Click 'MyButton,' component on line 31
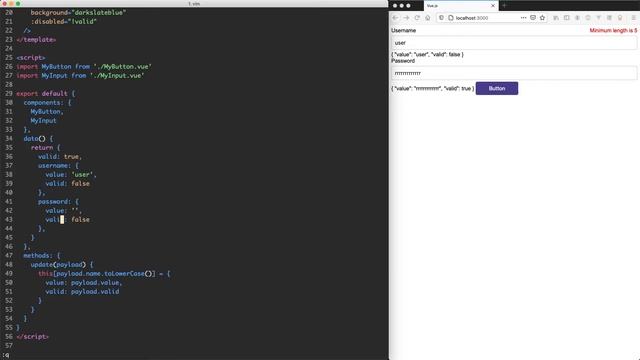This screenshot has width=640, height=360. (x=47, y=111)
